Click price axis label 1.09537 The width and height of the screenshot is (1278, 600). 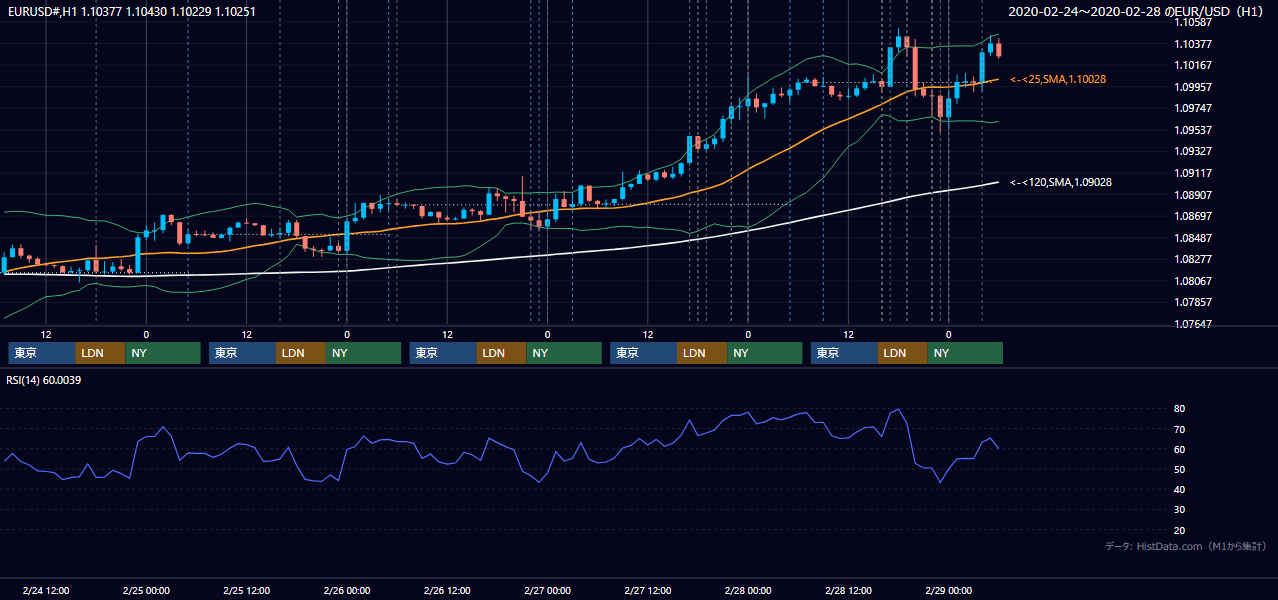tap(1193, 130)
